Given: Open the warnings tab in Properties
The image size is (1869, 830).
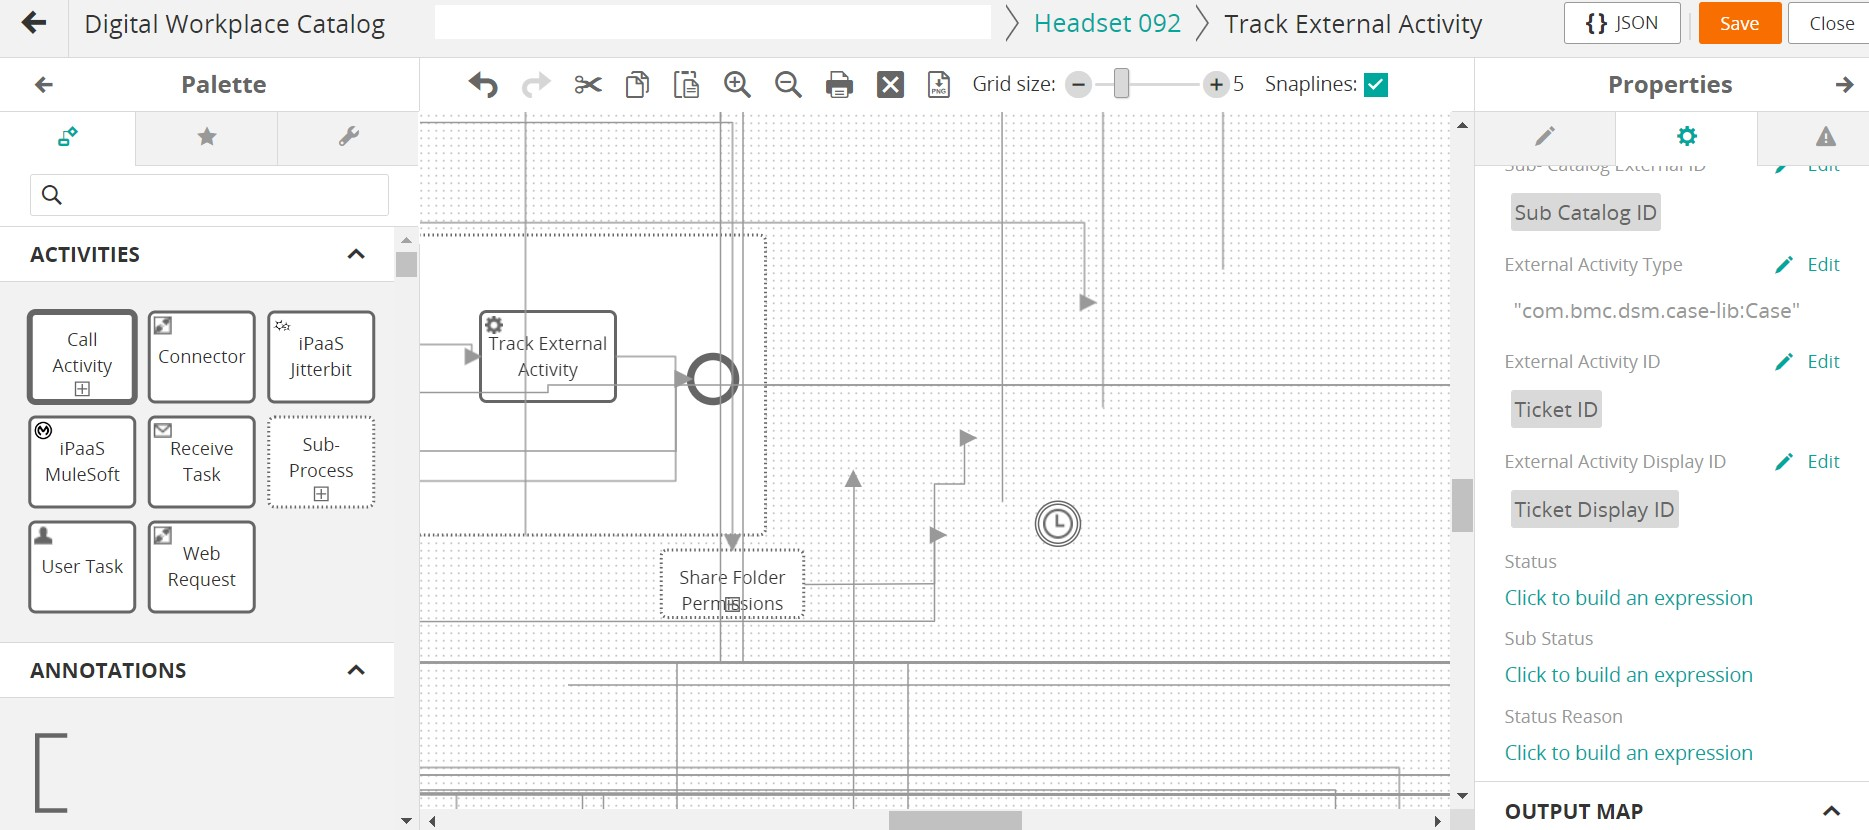Looking at the screenshot, I should (1825, 137).
